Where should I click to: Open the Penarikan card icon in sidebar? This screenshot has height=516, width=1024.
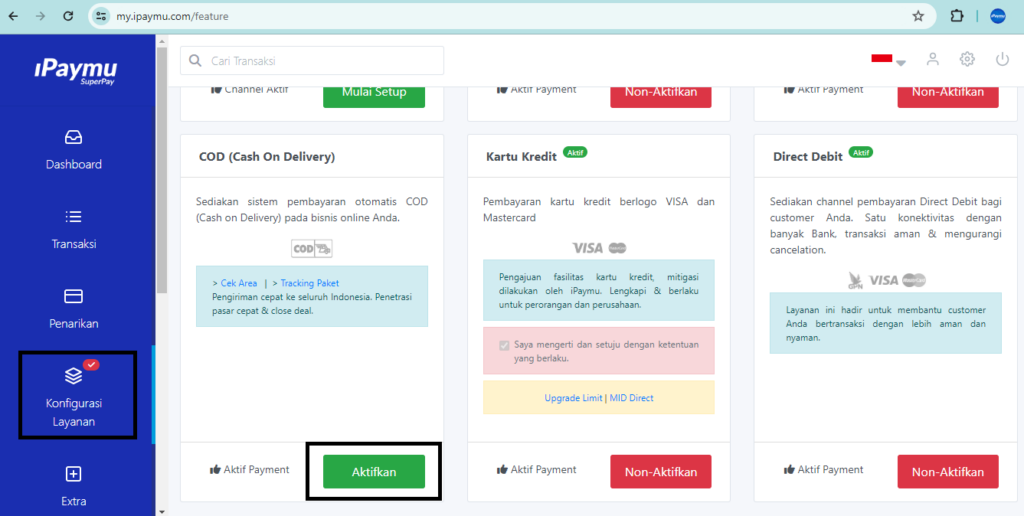click(x=73, y=296)
